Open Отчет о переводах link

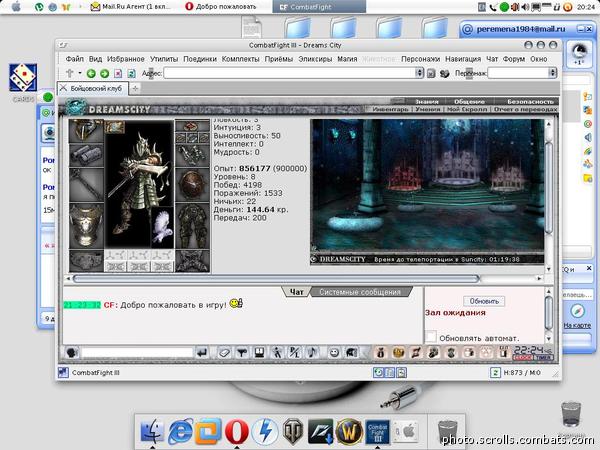pyautogui.click(x=525, y=109)
